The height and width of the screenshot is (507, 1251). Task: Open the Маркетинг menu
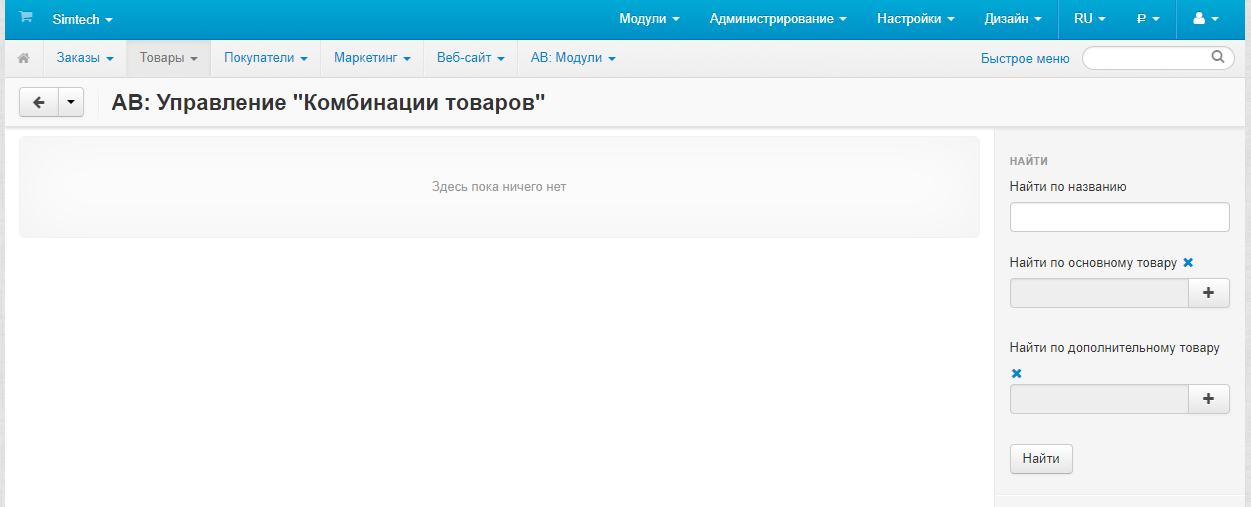[372, 58]
